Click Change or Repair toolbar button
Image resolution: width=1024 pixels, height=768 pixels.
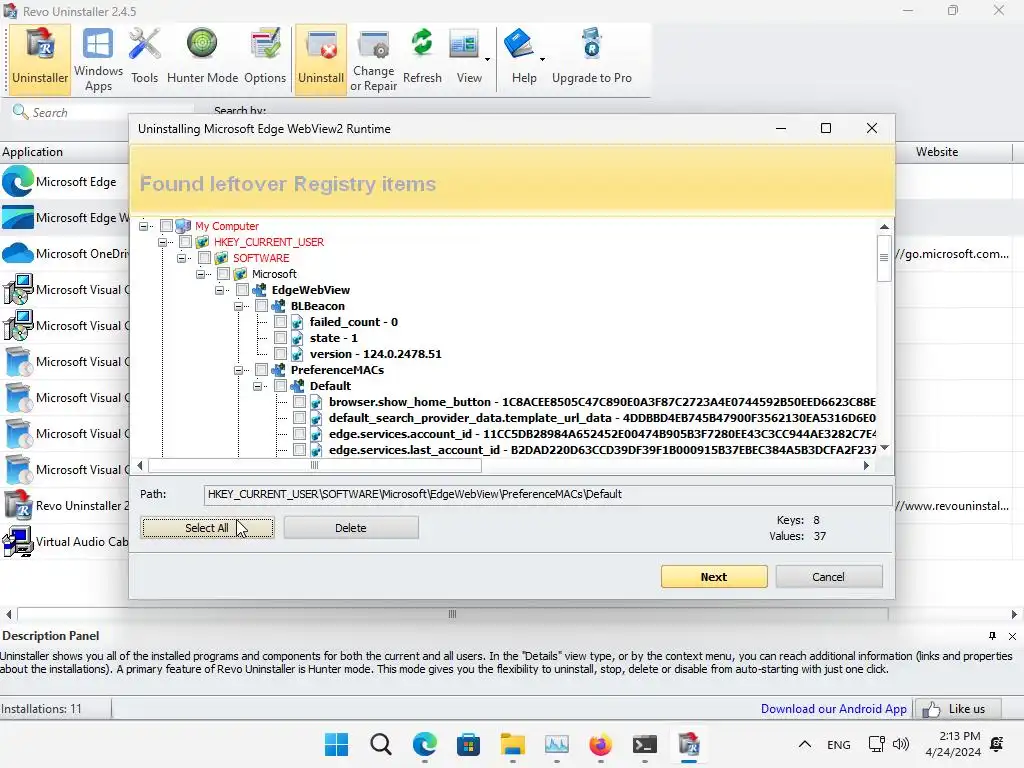(374, 59)
